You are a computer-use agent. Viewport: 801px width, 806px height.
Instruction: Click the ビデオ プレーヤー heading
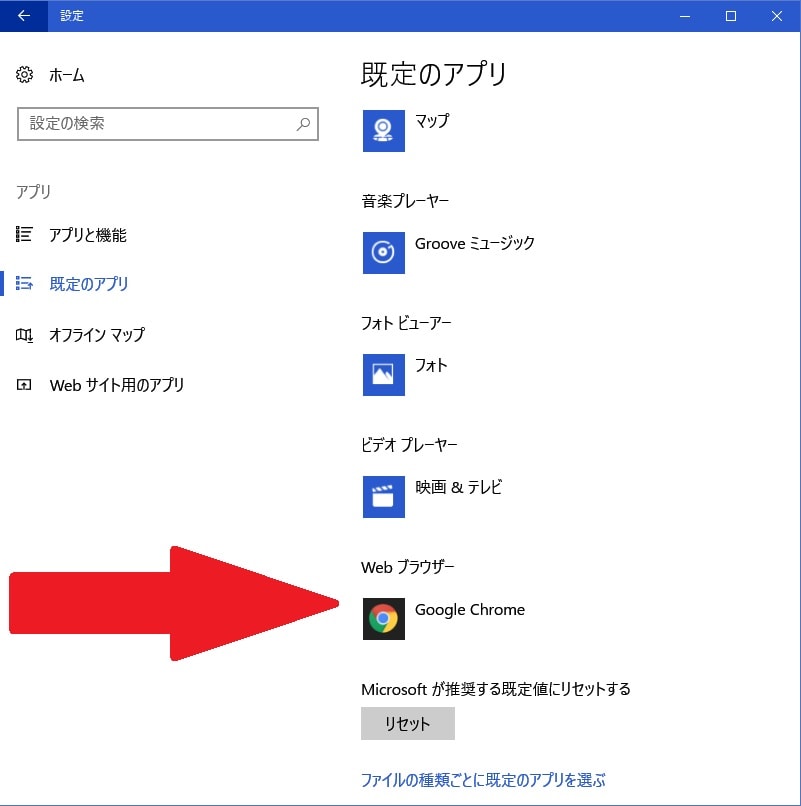pos(409,445)
